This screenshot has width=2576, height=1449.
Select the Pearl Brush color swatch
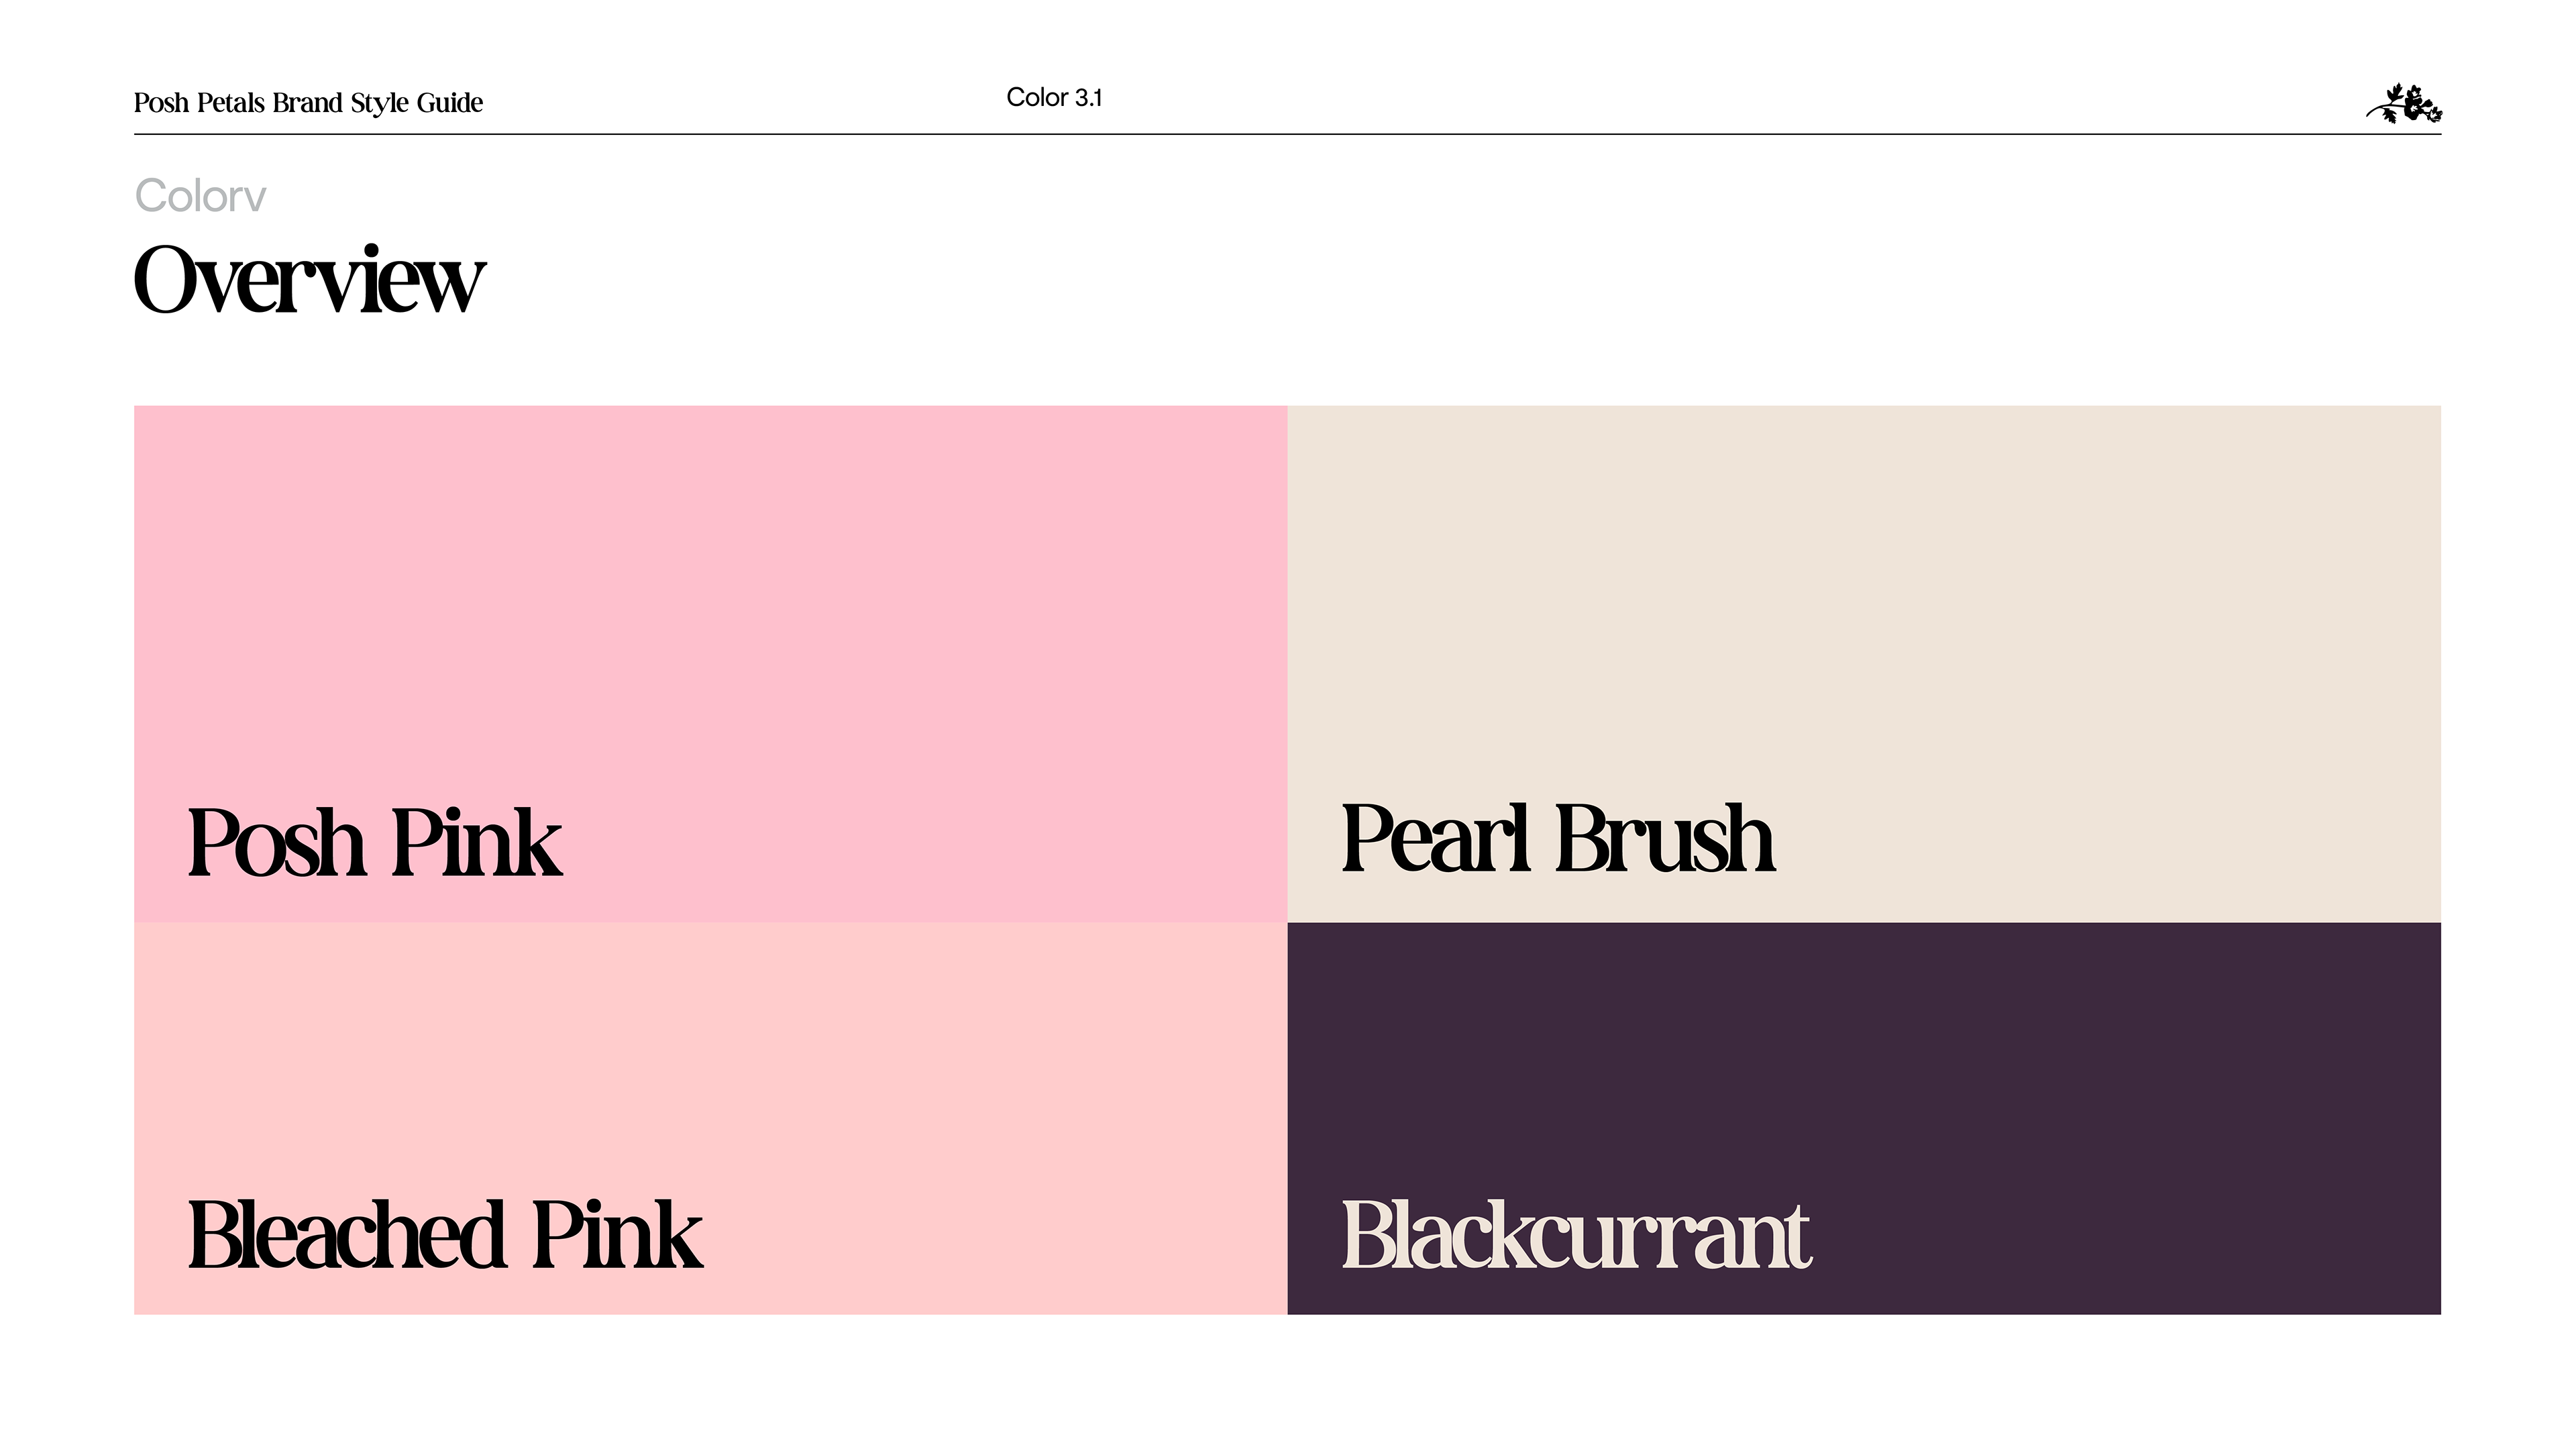[1864, 663]
